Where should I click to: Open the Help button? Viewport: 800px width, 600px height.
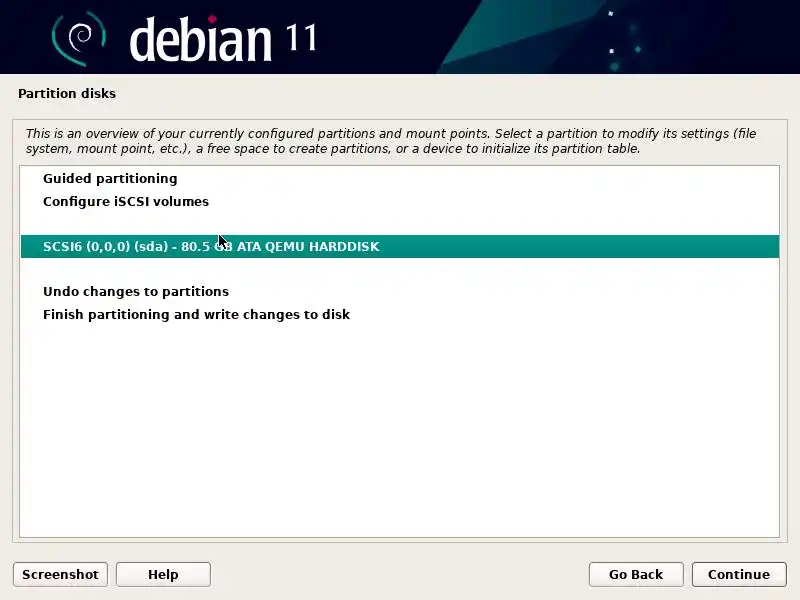click(x=163, y=574)
